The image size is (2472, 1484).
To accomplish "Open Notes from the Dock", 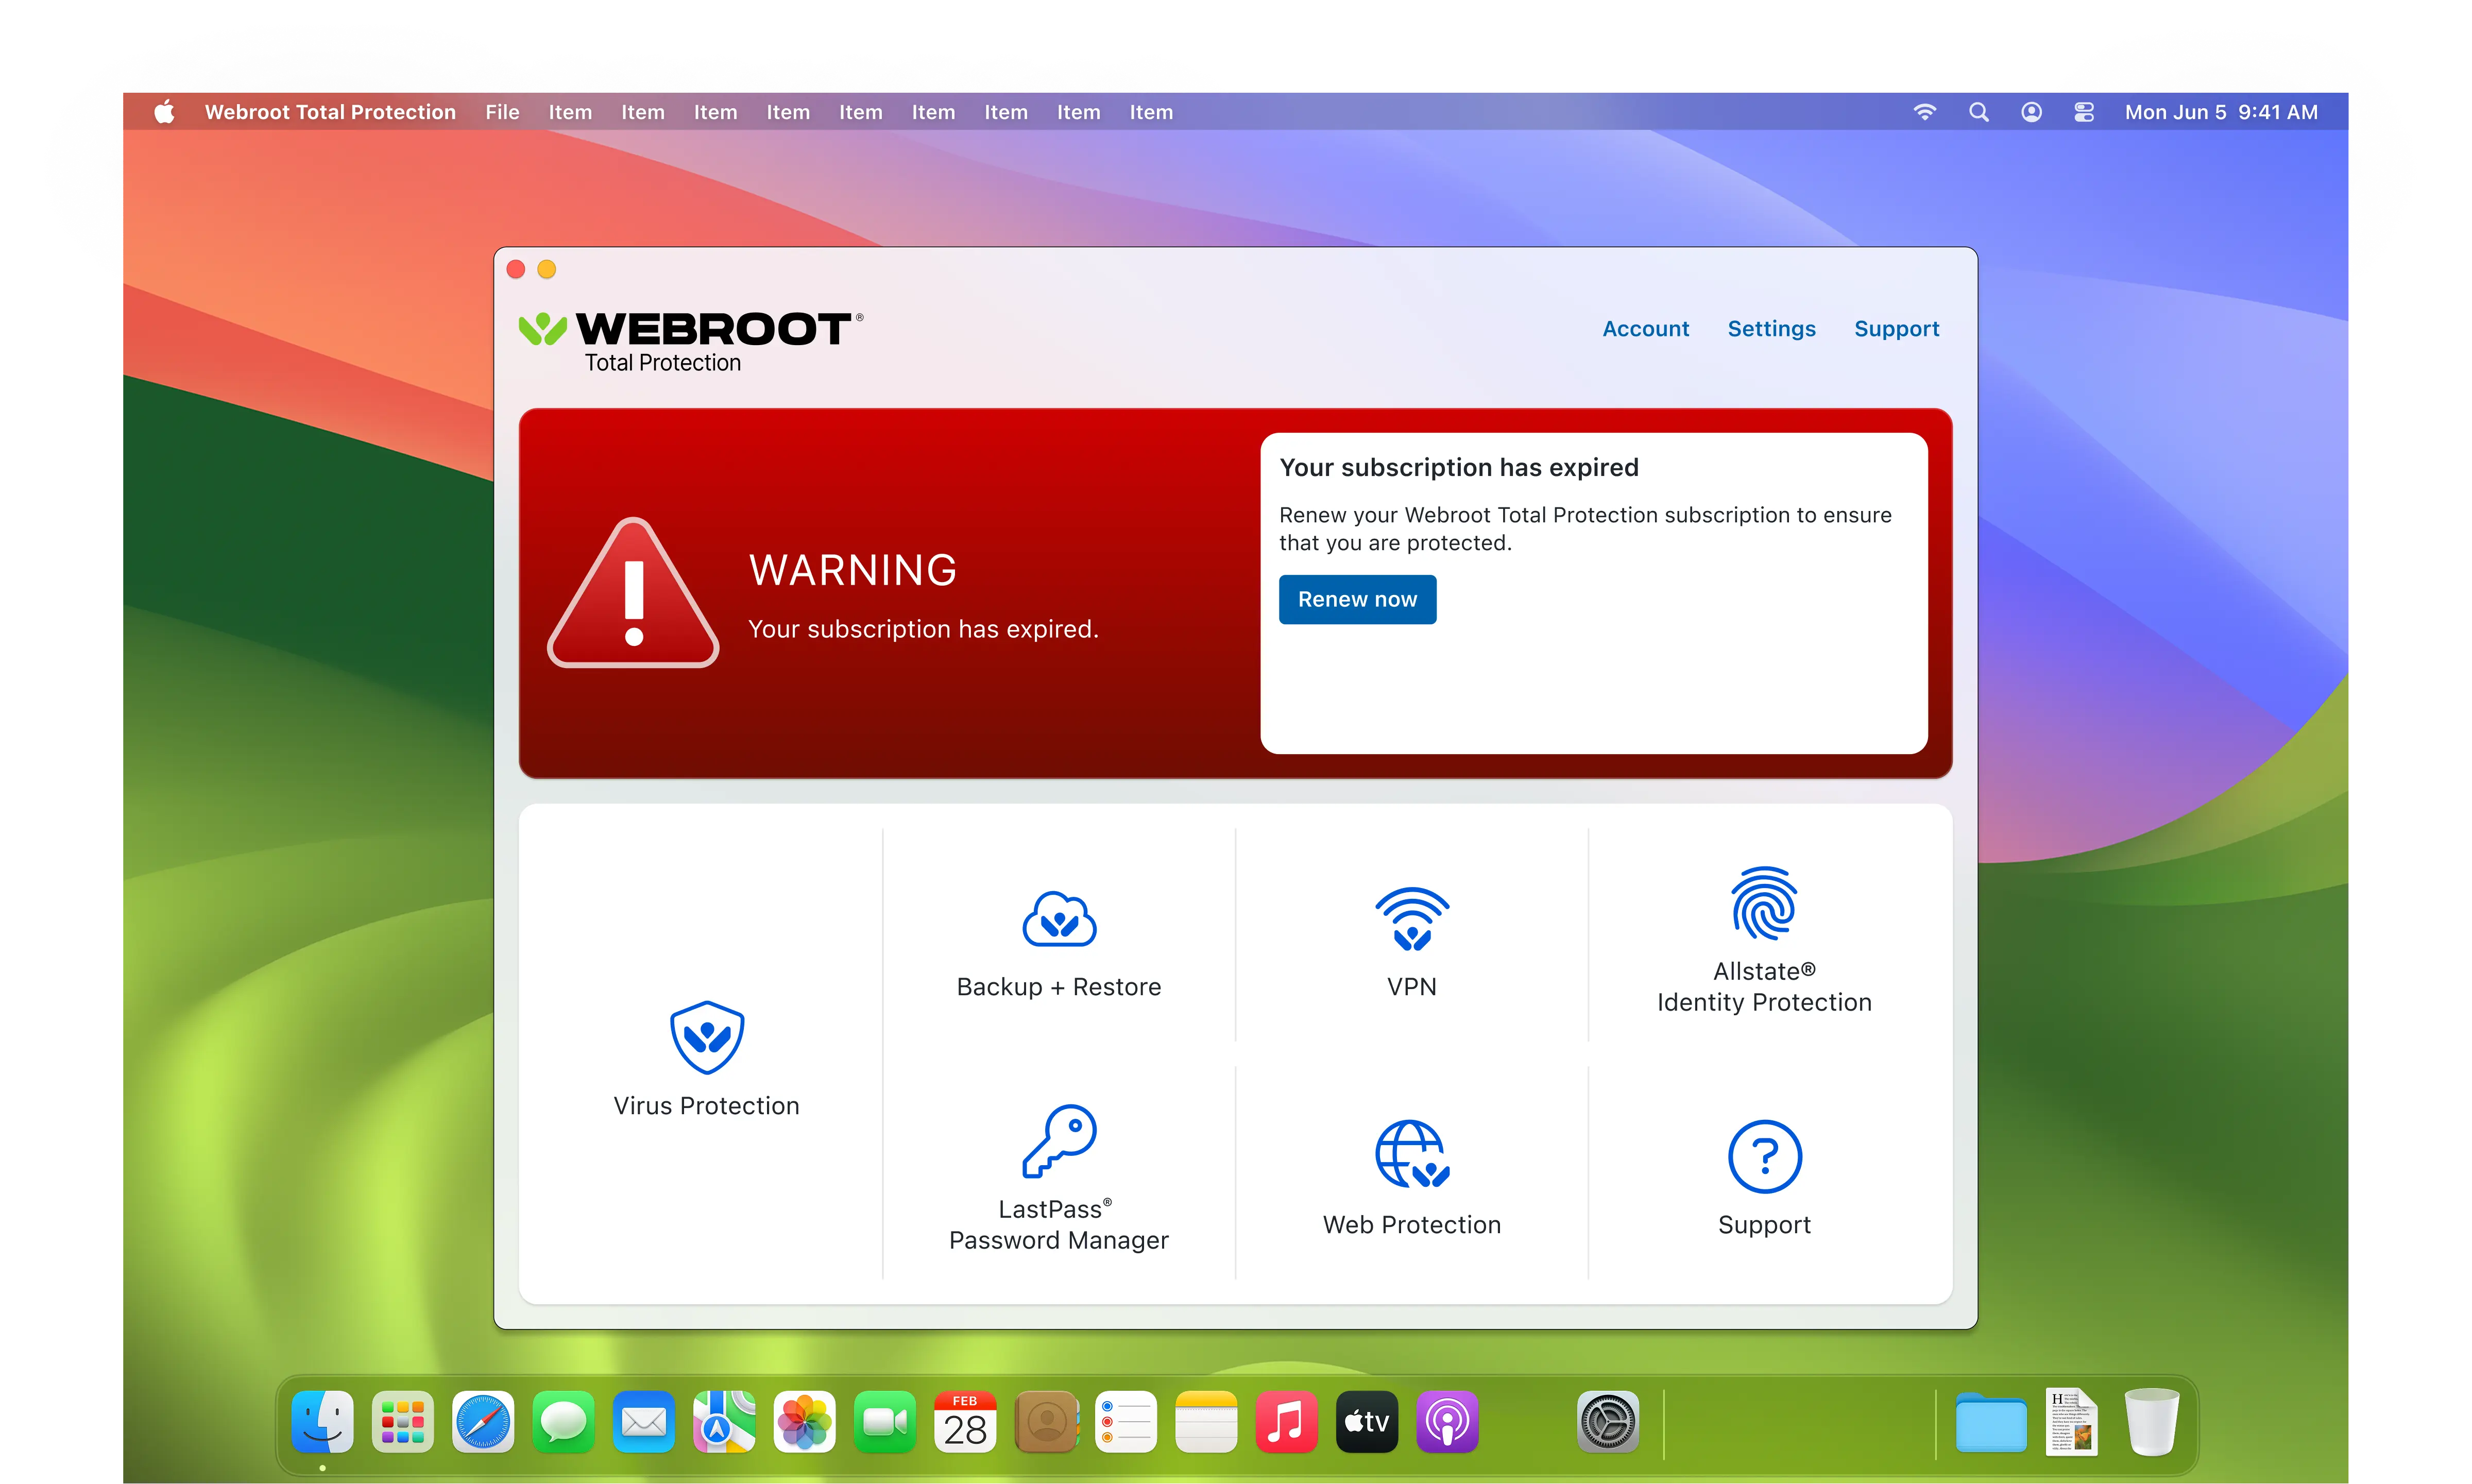I will [x=1206, y=1421].
